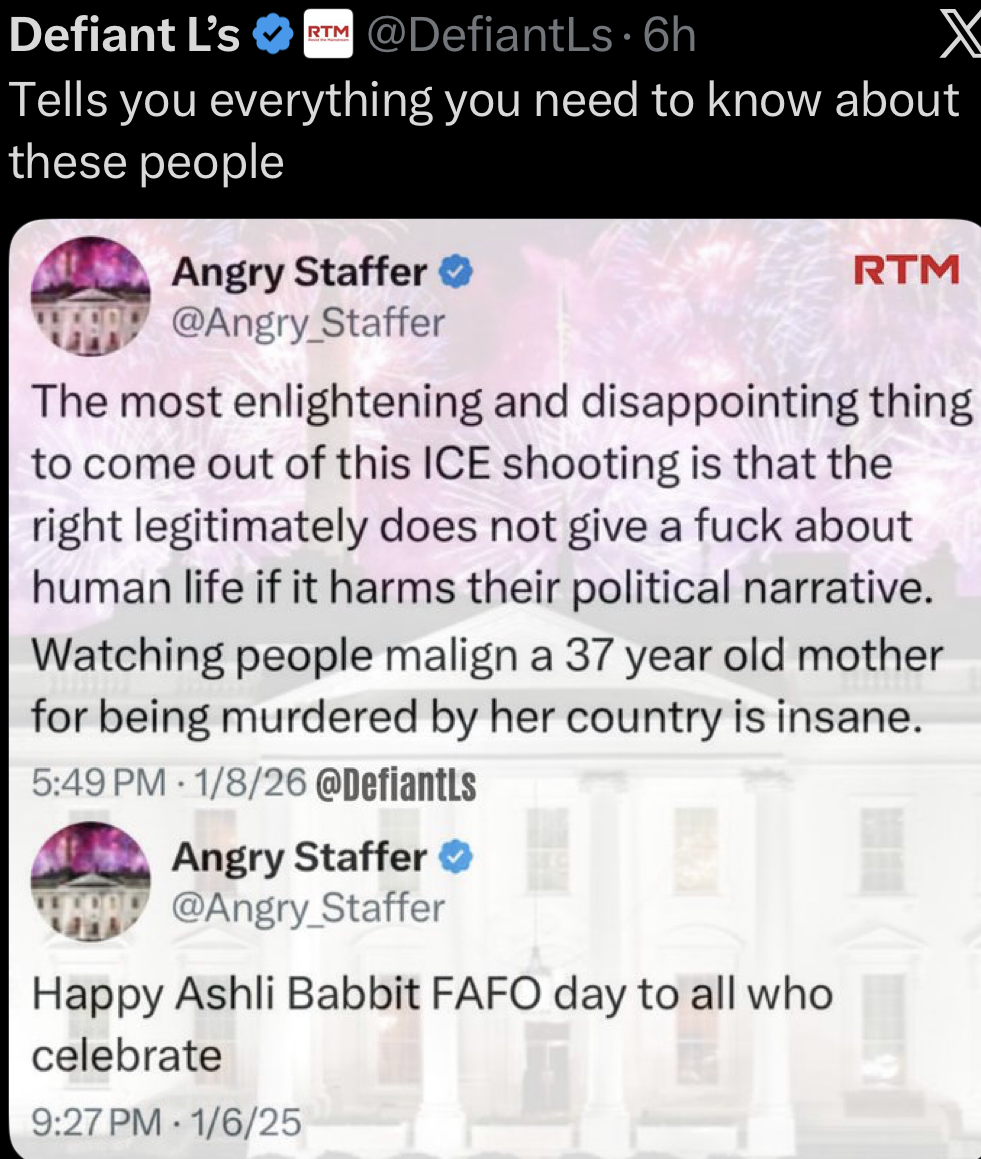Screen dimensions: 981x1159
Task: Click the blue verified badge beside Defiant L's
Action: [273, 34]
